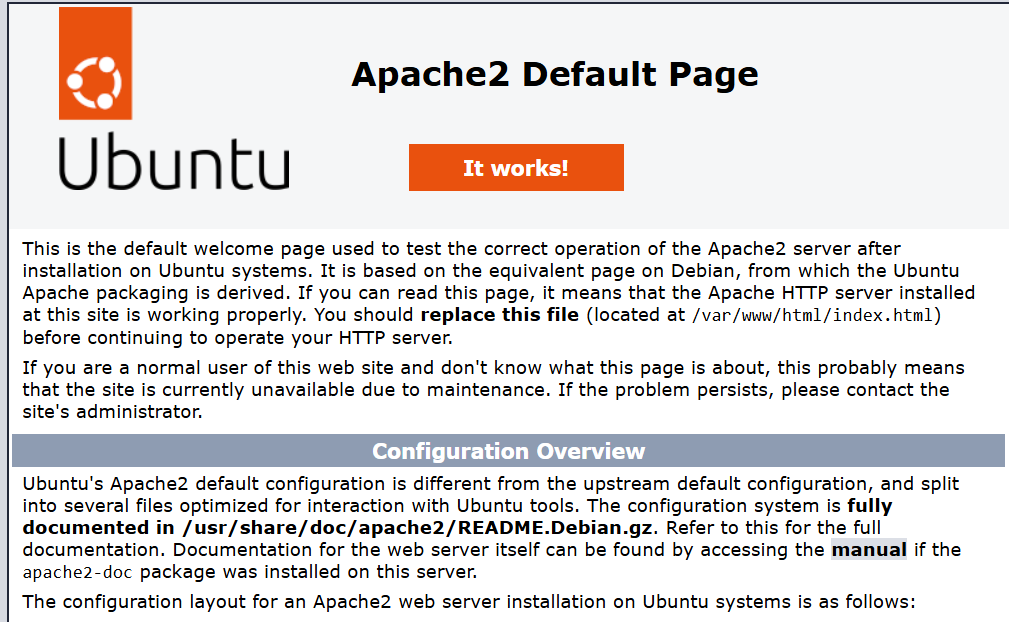Click the apache2-doc package name
This screenshot has height=622, width=1009.
coord(78,574)
